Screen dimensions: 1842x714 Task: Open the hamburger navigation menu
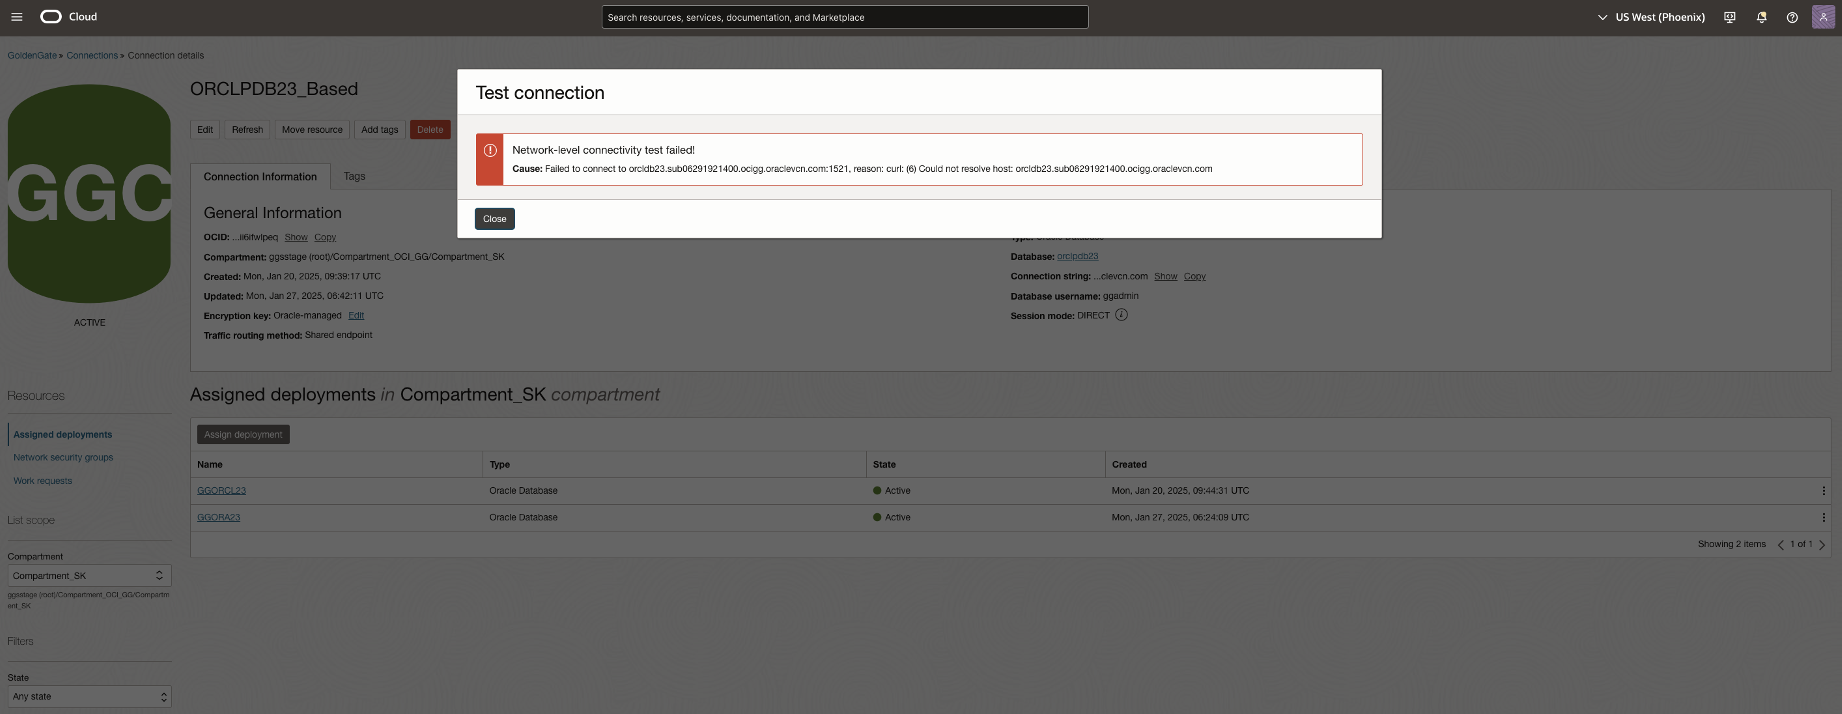coord(16,17)
